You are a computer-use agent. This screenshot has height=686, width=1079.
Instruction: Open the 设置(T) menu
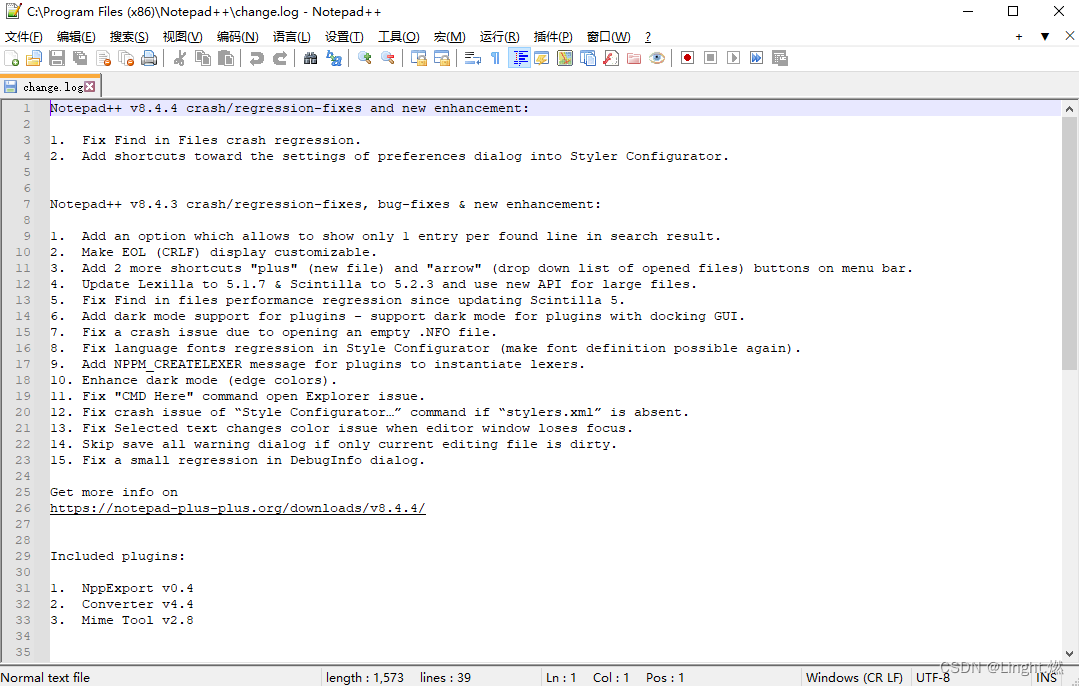pyautogui.click(x=344, y=36)
